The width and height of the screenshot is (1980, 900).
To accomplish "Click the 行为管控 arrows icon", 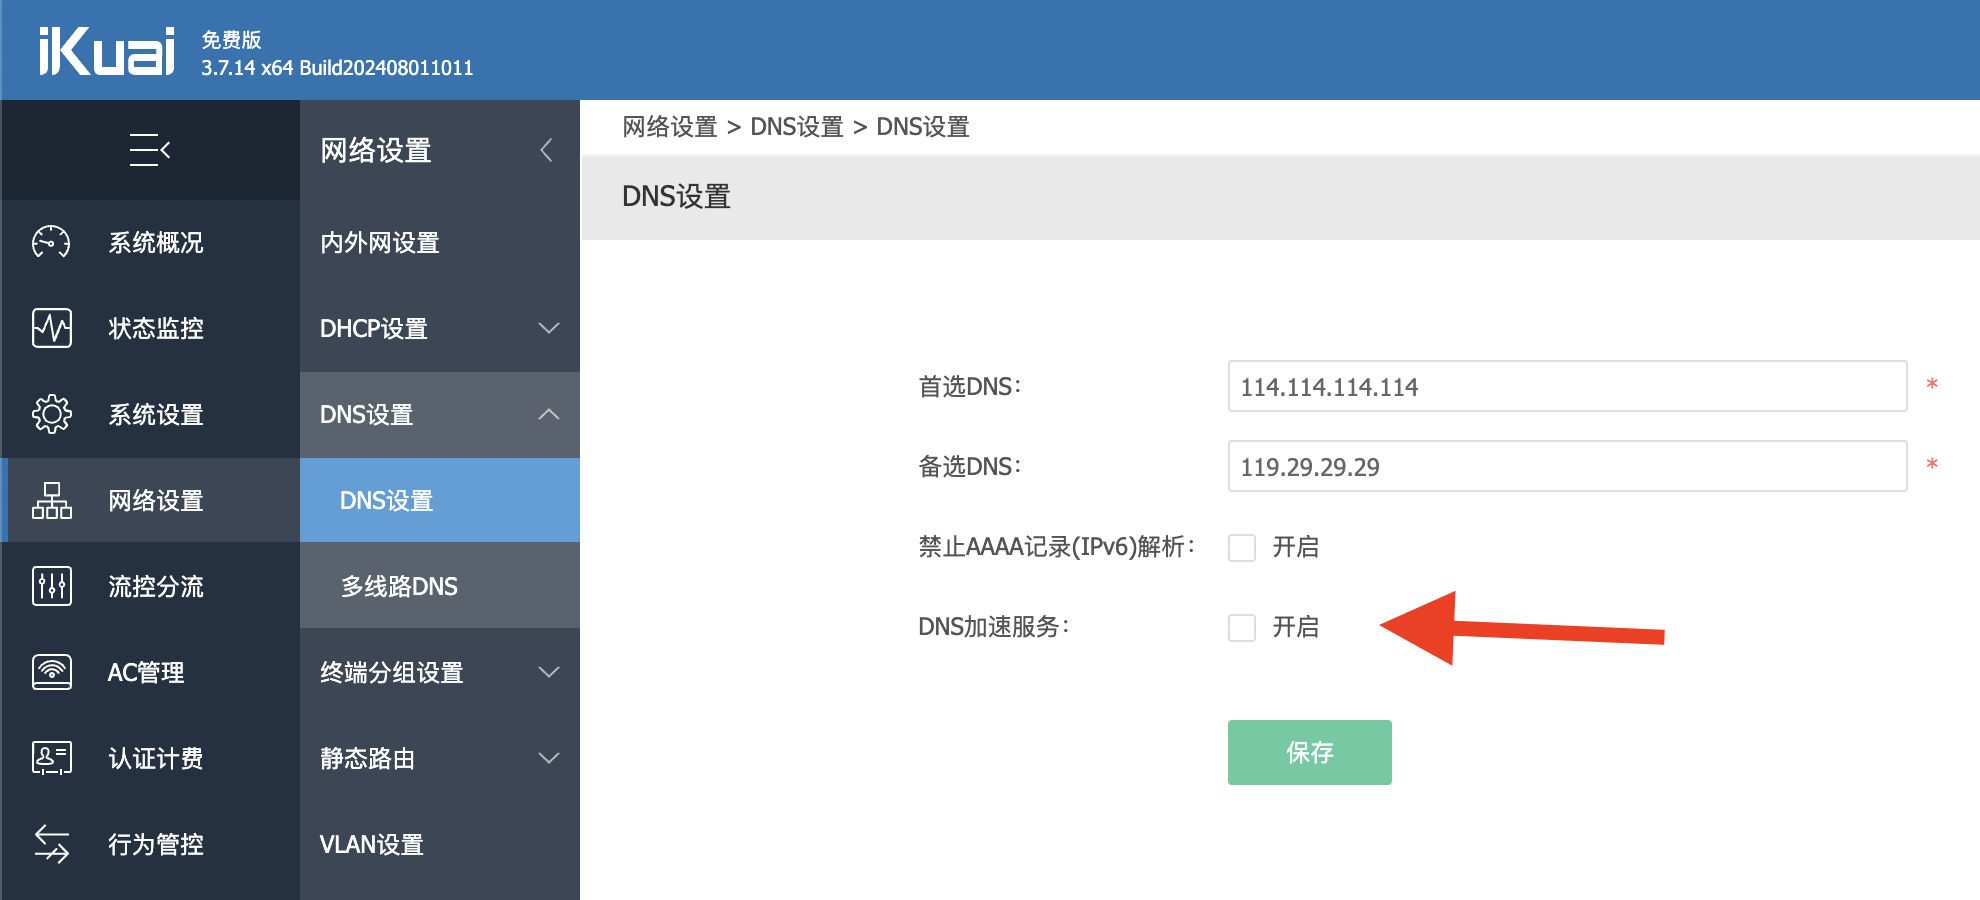I will (51, 844).
